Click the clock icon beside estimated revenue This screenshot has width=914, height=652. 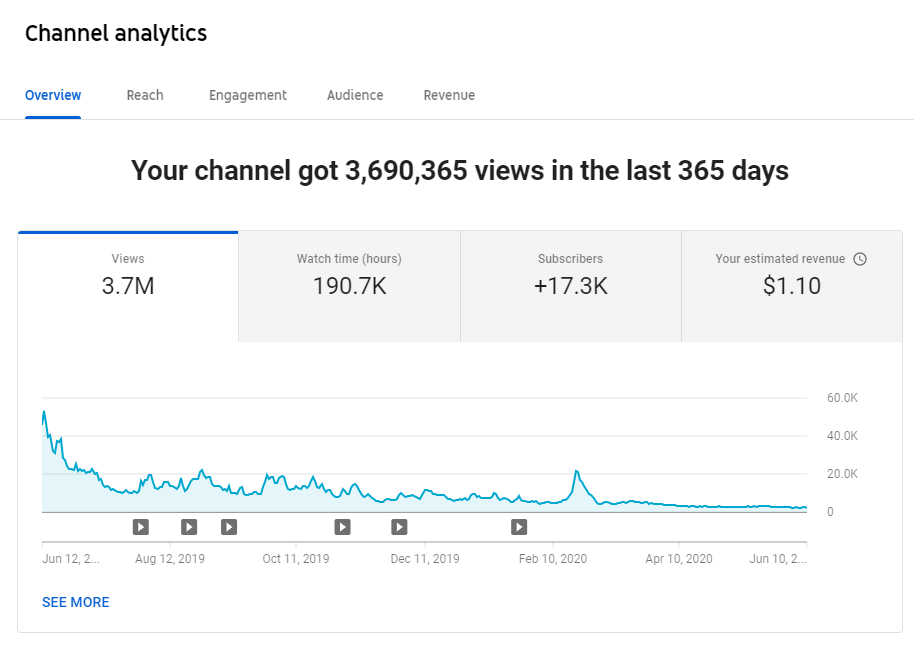pyautogui.click(x=860, y=259)
